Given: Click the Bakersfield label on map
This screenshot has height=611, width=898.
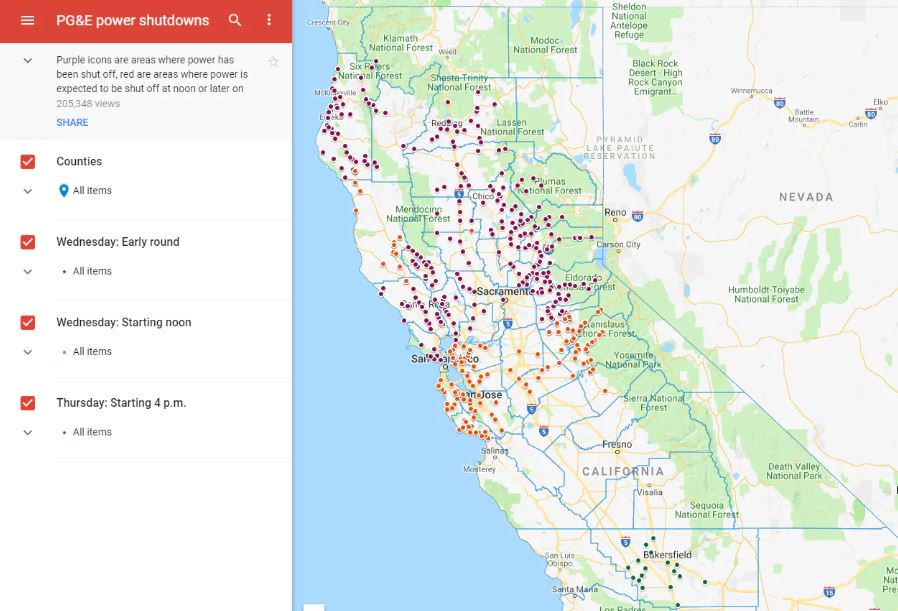Looking at the screenshot, I should [668, 554].
